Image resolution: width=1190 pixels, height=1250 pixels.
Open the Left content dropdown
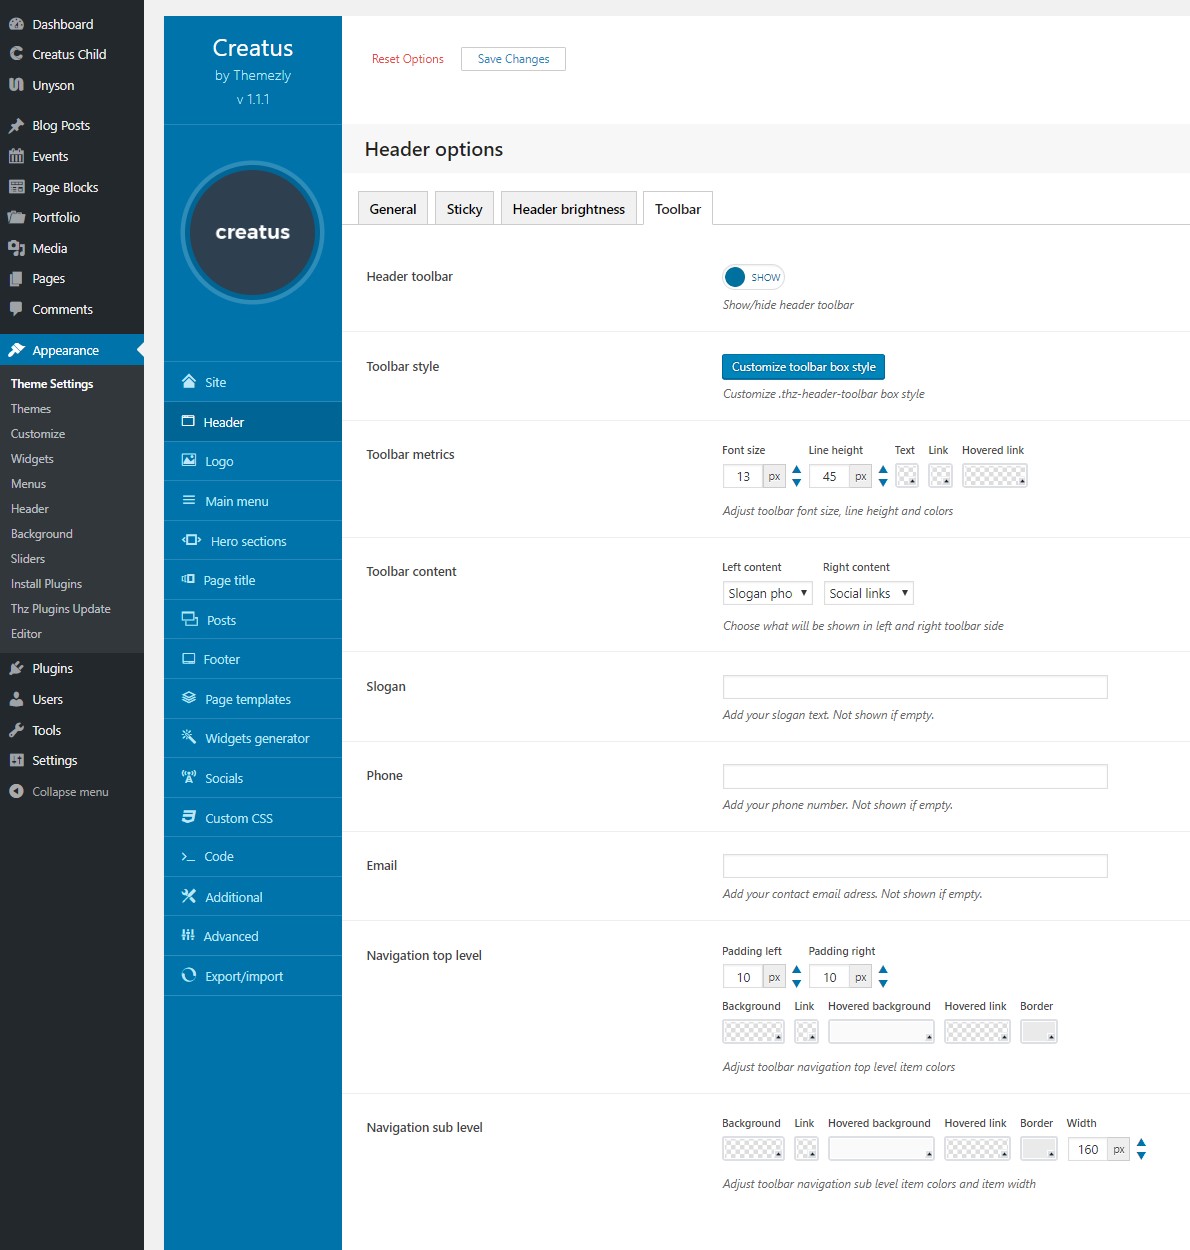767,593
